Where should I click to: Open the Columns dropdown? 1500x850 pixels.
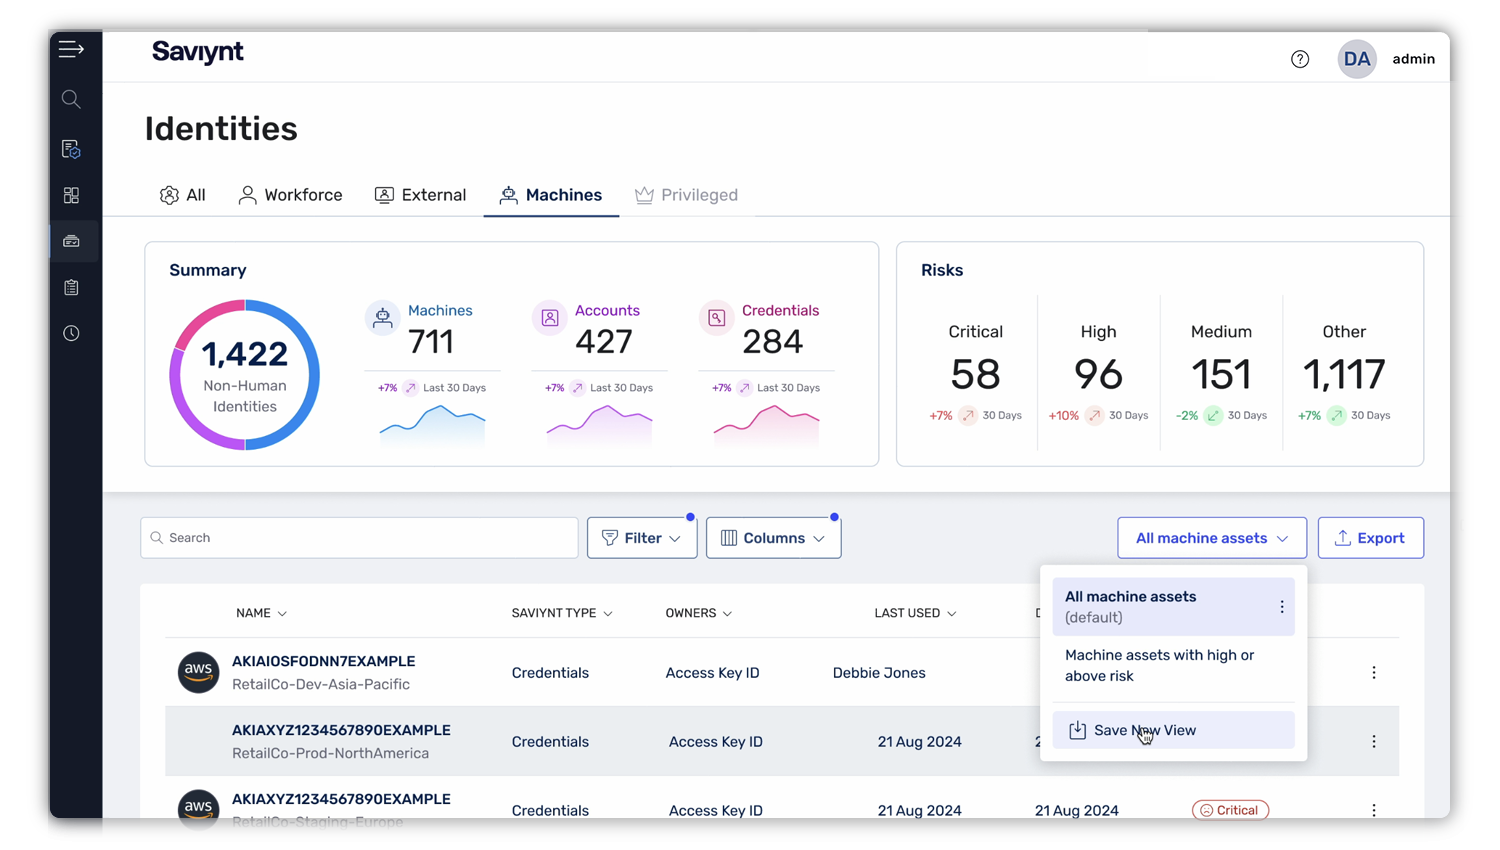point(773,538)
